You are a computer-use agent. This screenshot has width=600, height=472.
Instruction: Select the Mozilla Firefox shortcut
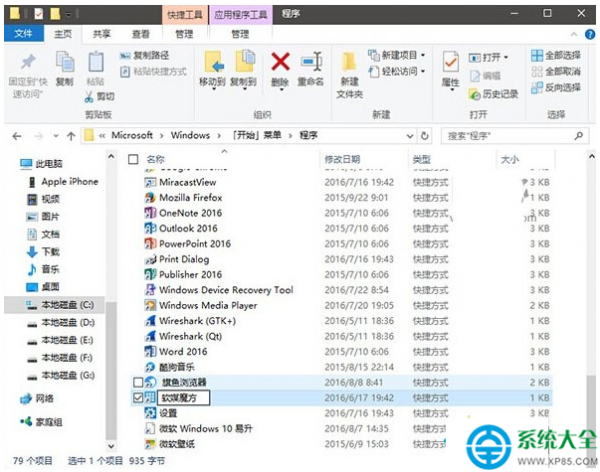click(x=184, y=198)
